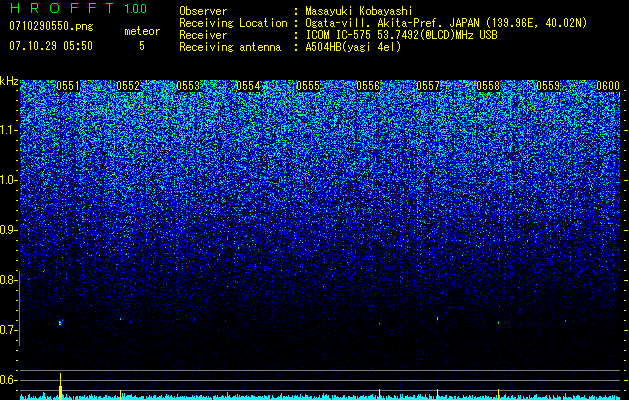Click the yellow meteor marker below 0558
Image resolution: width=629 pixels, height=400 pixels.
499,394
